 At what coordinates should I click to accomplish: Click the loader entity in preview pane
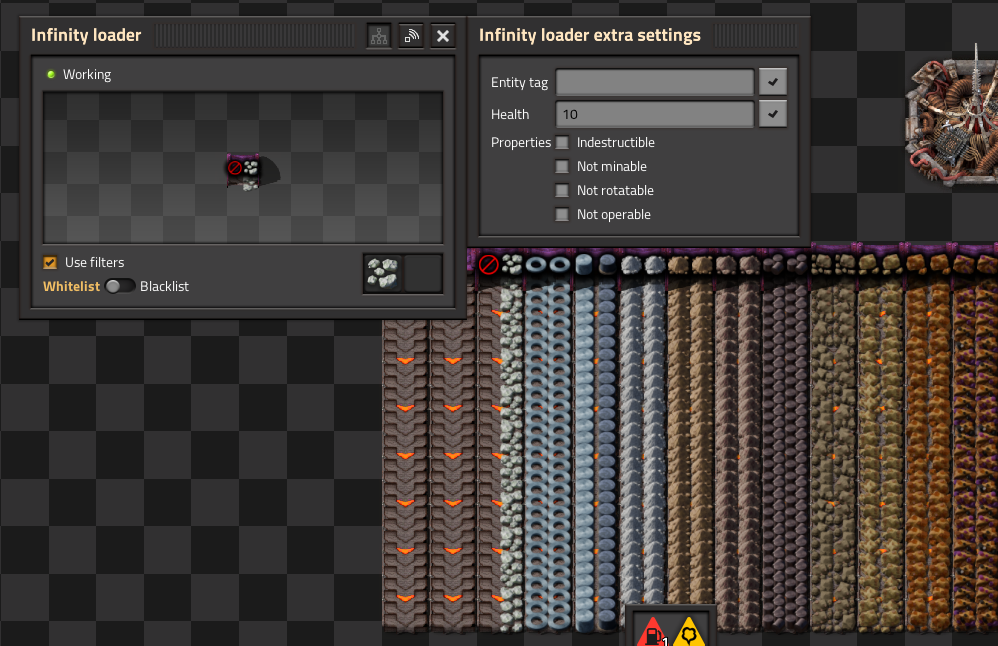pos(251,170)
